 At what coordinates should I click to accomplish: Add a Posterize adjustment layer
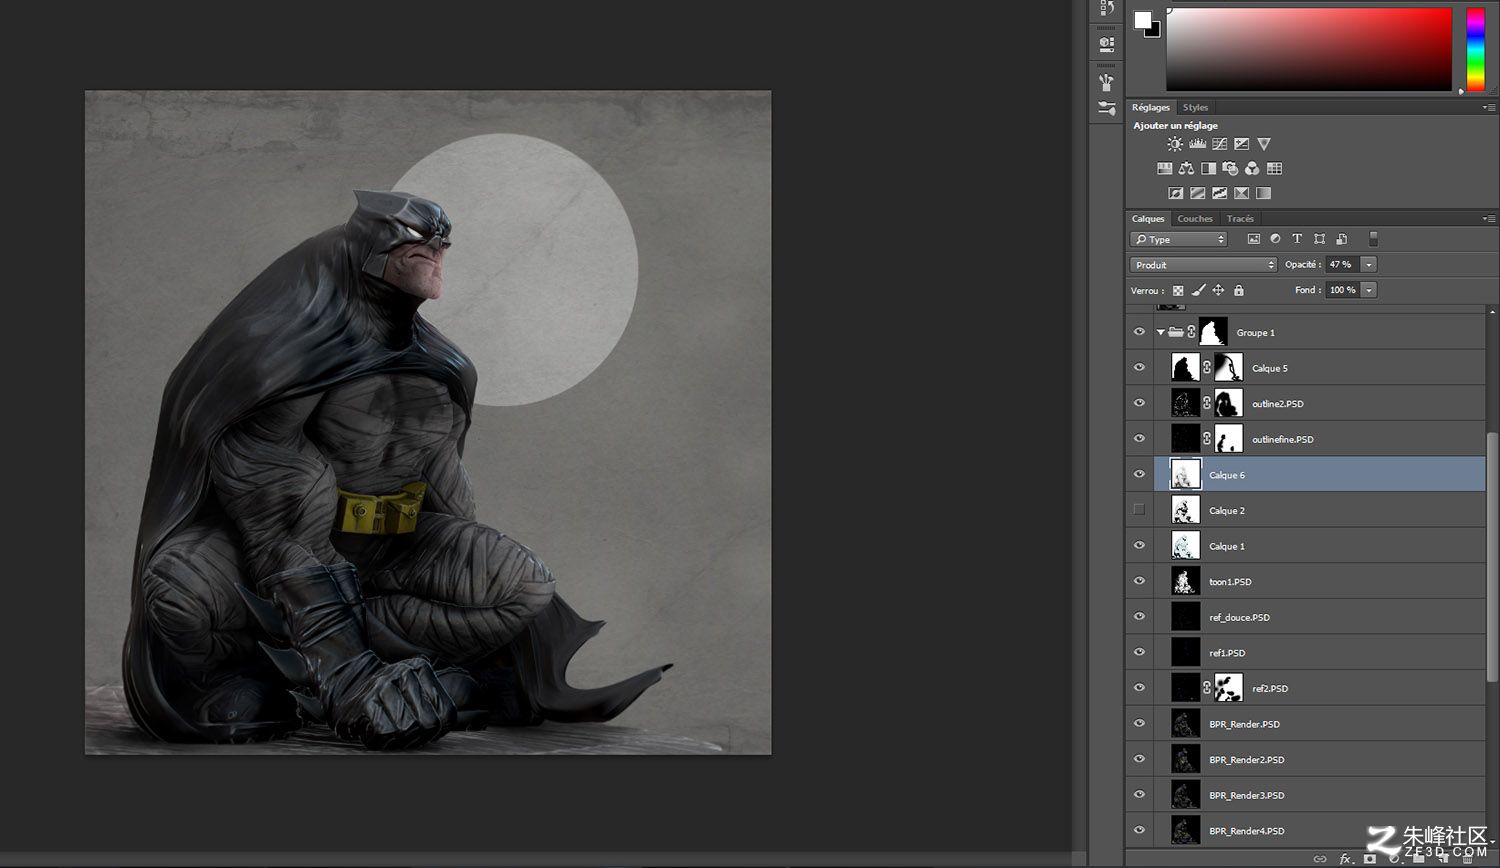coord(1197,193)
